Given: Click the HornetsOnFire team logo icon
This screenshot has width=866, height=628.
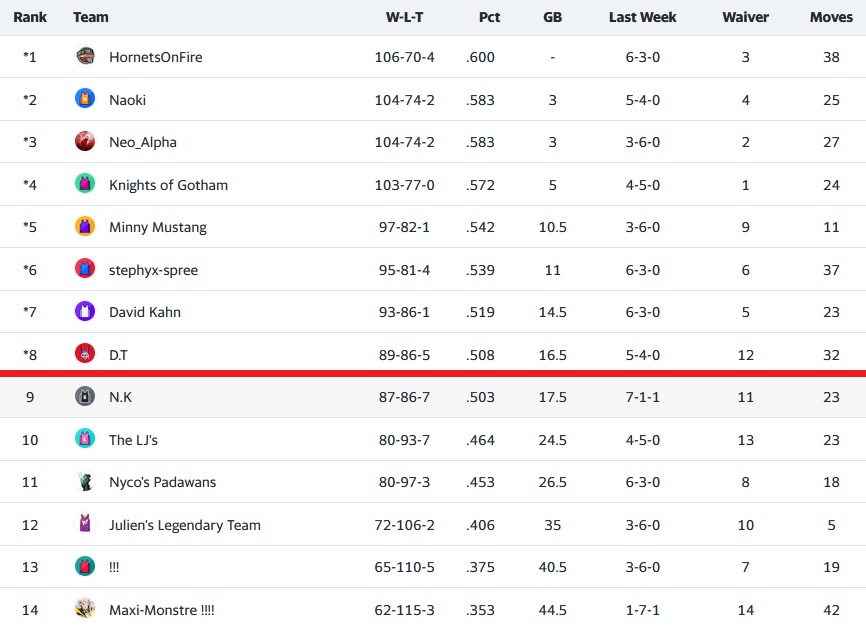Looking at the screenshot, I should 85,57.
